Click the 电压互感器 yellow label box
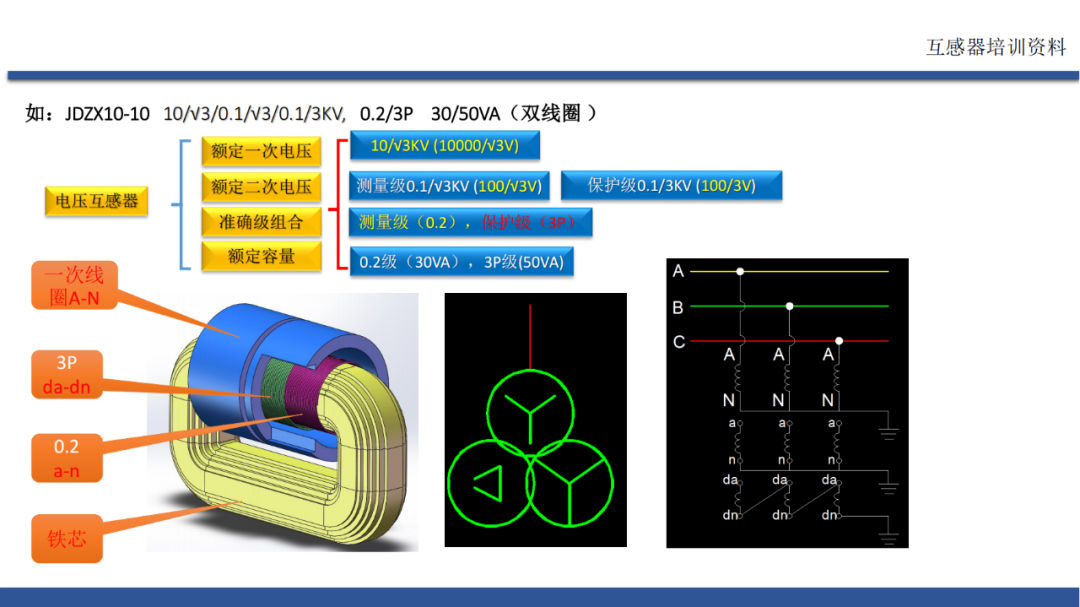1080x607 pixels. coord(96,201)
